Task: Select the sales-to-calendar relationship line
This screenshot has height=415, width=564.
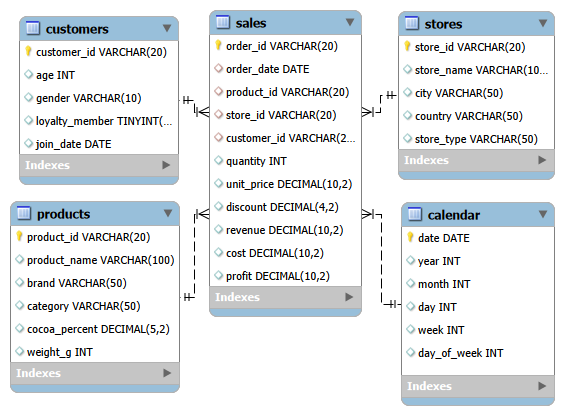Action: [381, 259]
